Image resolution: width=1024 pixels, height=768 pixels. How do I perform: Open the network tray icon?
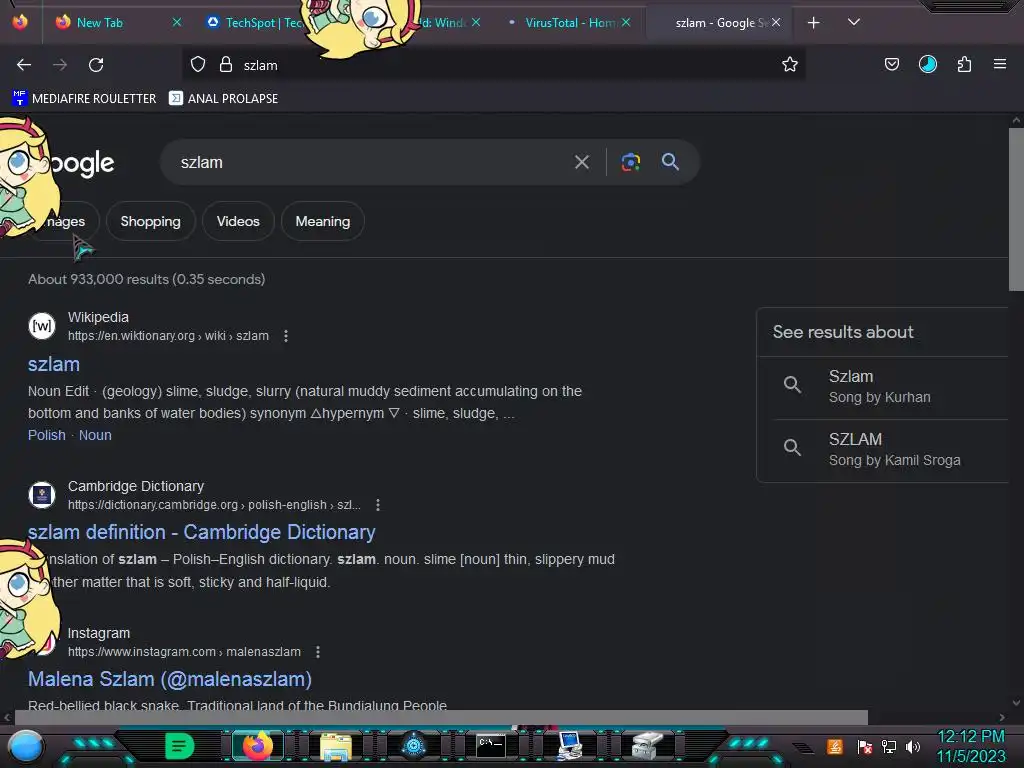[x=889, y=746]
